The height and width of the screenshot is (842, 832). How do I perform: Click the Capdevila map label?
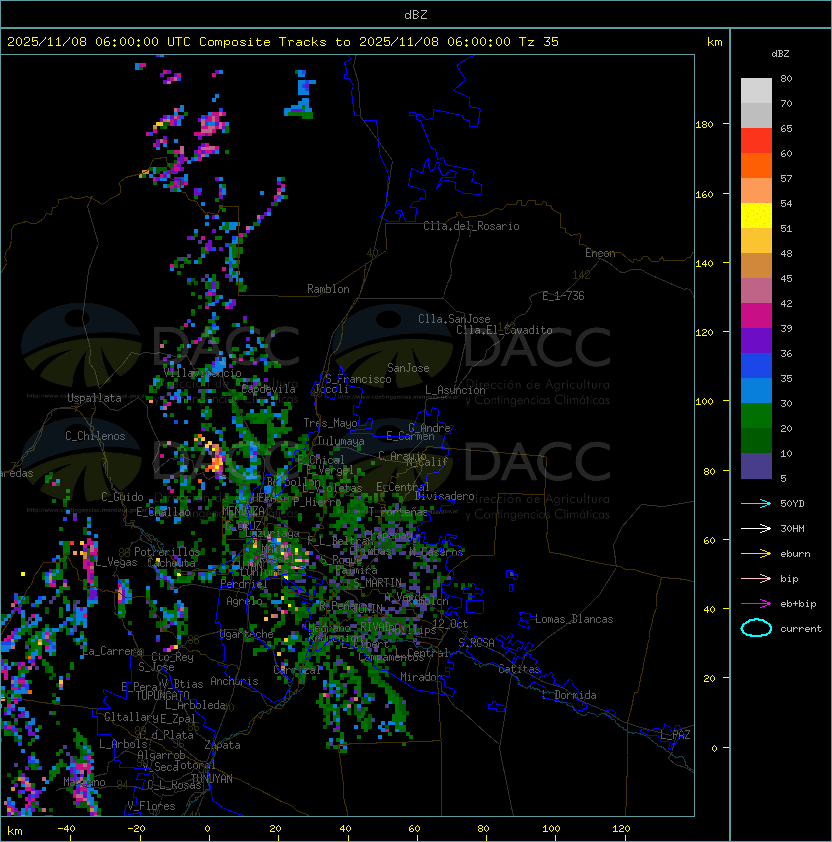tap(269, 389)
